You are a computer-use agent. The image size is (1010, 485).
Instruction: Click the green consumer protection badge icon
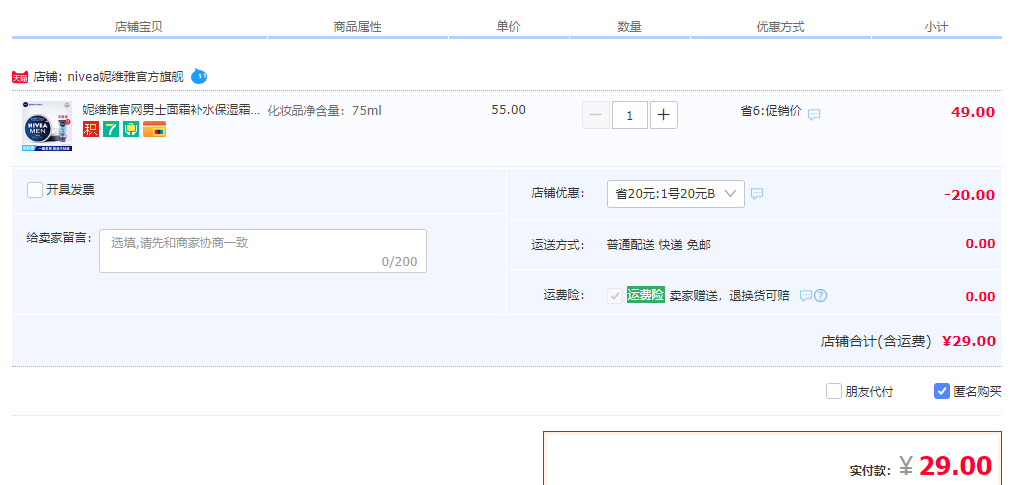[x=131, y=129]
